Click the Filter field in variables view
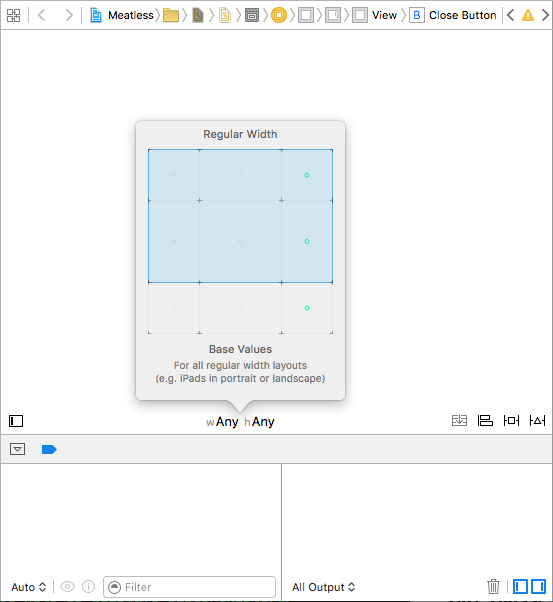Screen dimensions: 553x602 click(189, 587)
